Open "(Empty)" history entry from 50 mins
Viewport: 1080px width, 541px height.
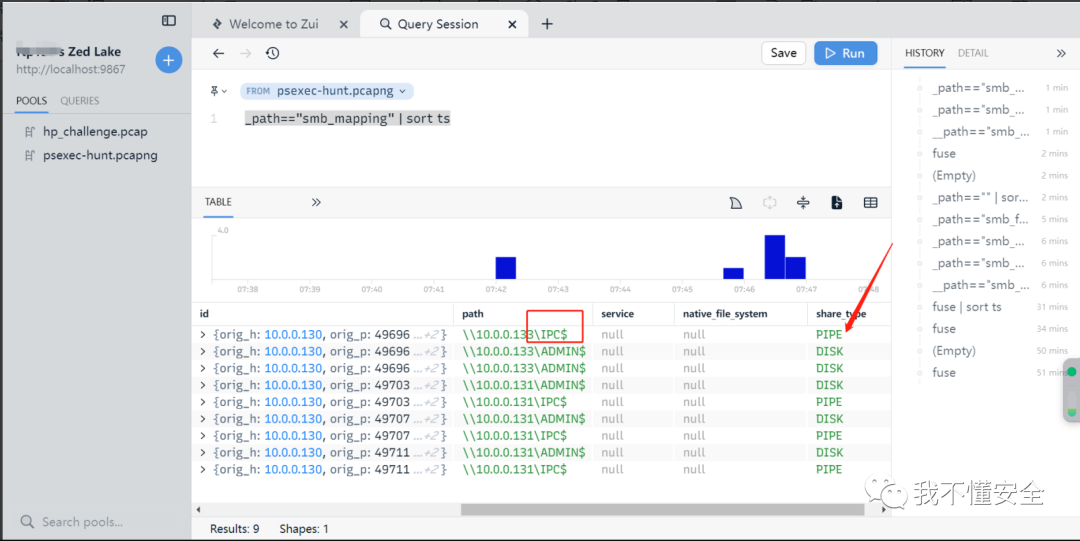954,351
